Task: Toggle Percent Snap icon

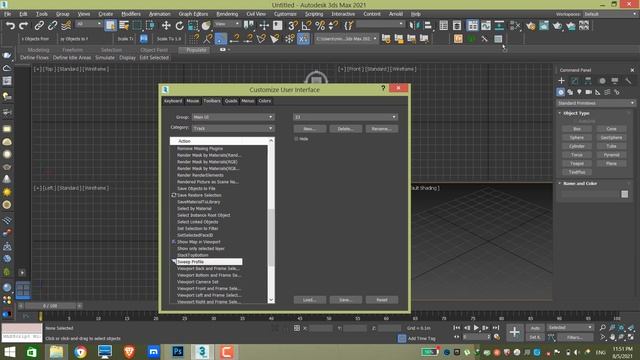Action: (x=320, y=26)
